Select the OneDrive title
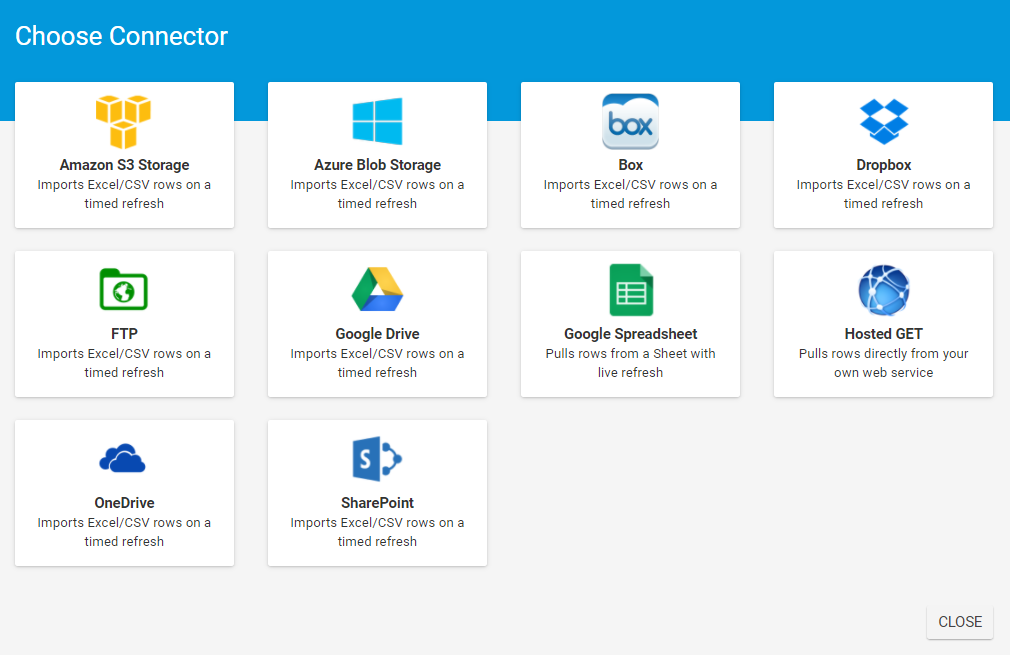 coord(124,502)
